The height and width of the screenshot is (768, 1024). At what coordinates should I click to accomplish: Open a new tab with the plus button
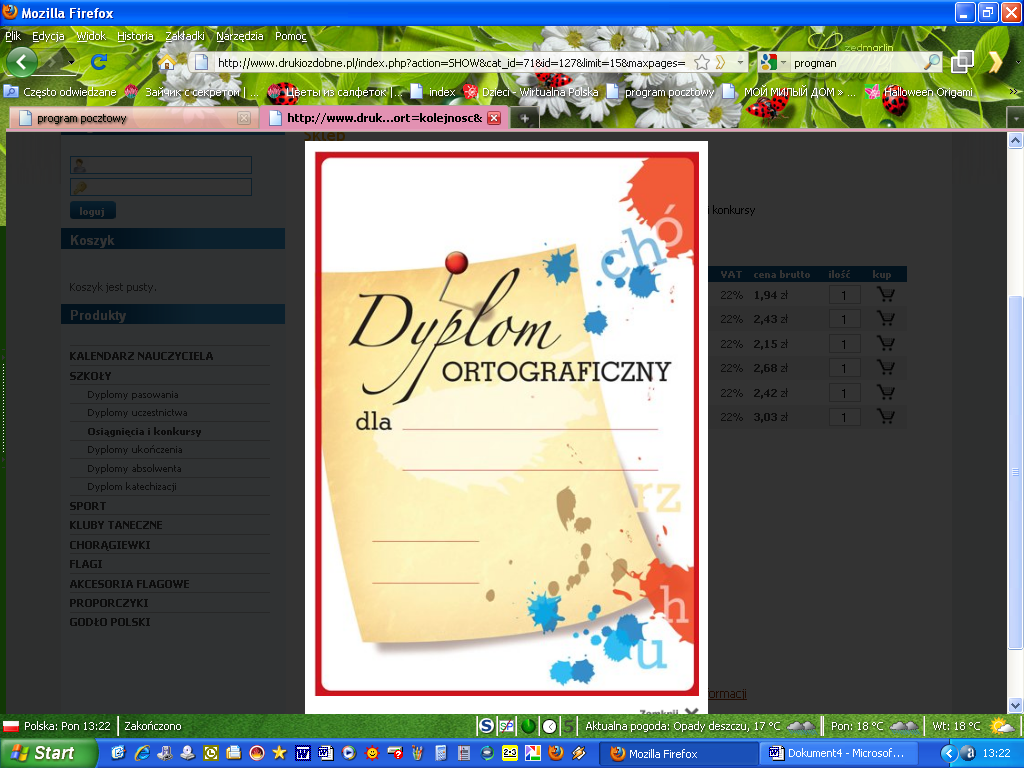pos(524,118)
